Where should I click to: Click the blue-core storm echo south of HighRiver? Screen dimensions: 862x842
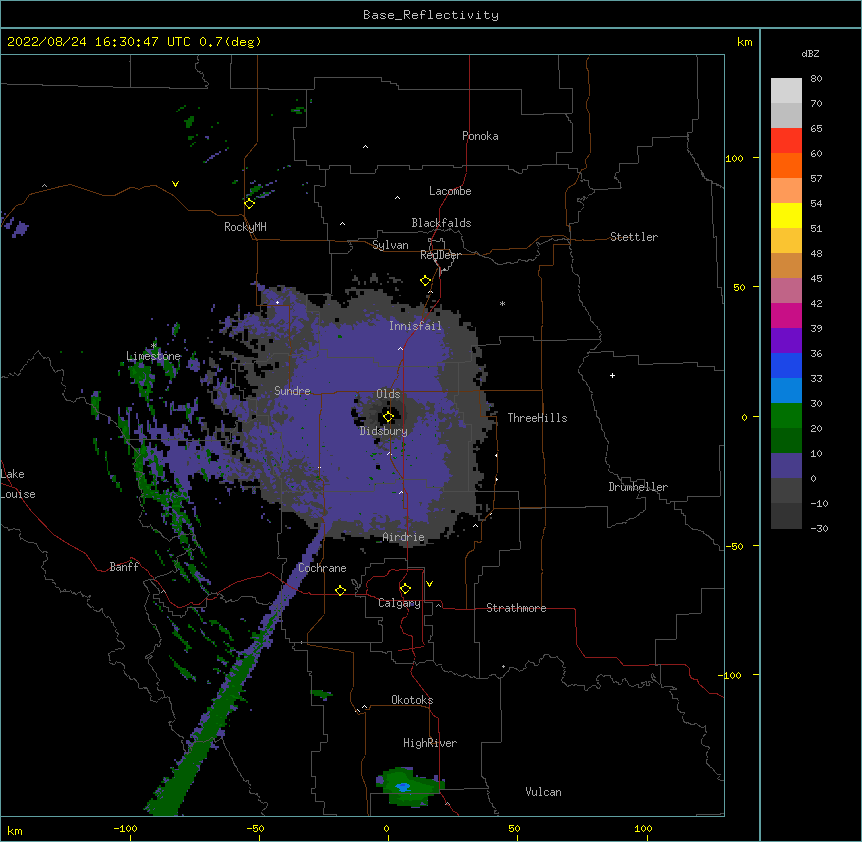coord(409,787)
